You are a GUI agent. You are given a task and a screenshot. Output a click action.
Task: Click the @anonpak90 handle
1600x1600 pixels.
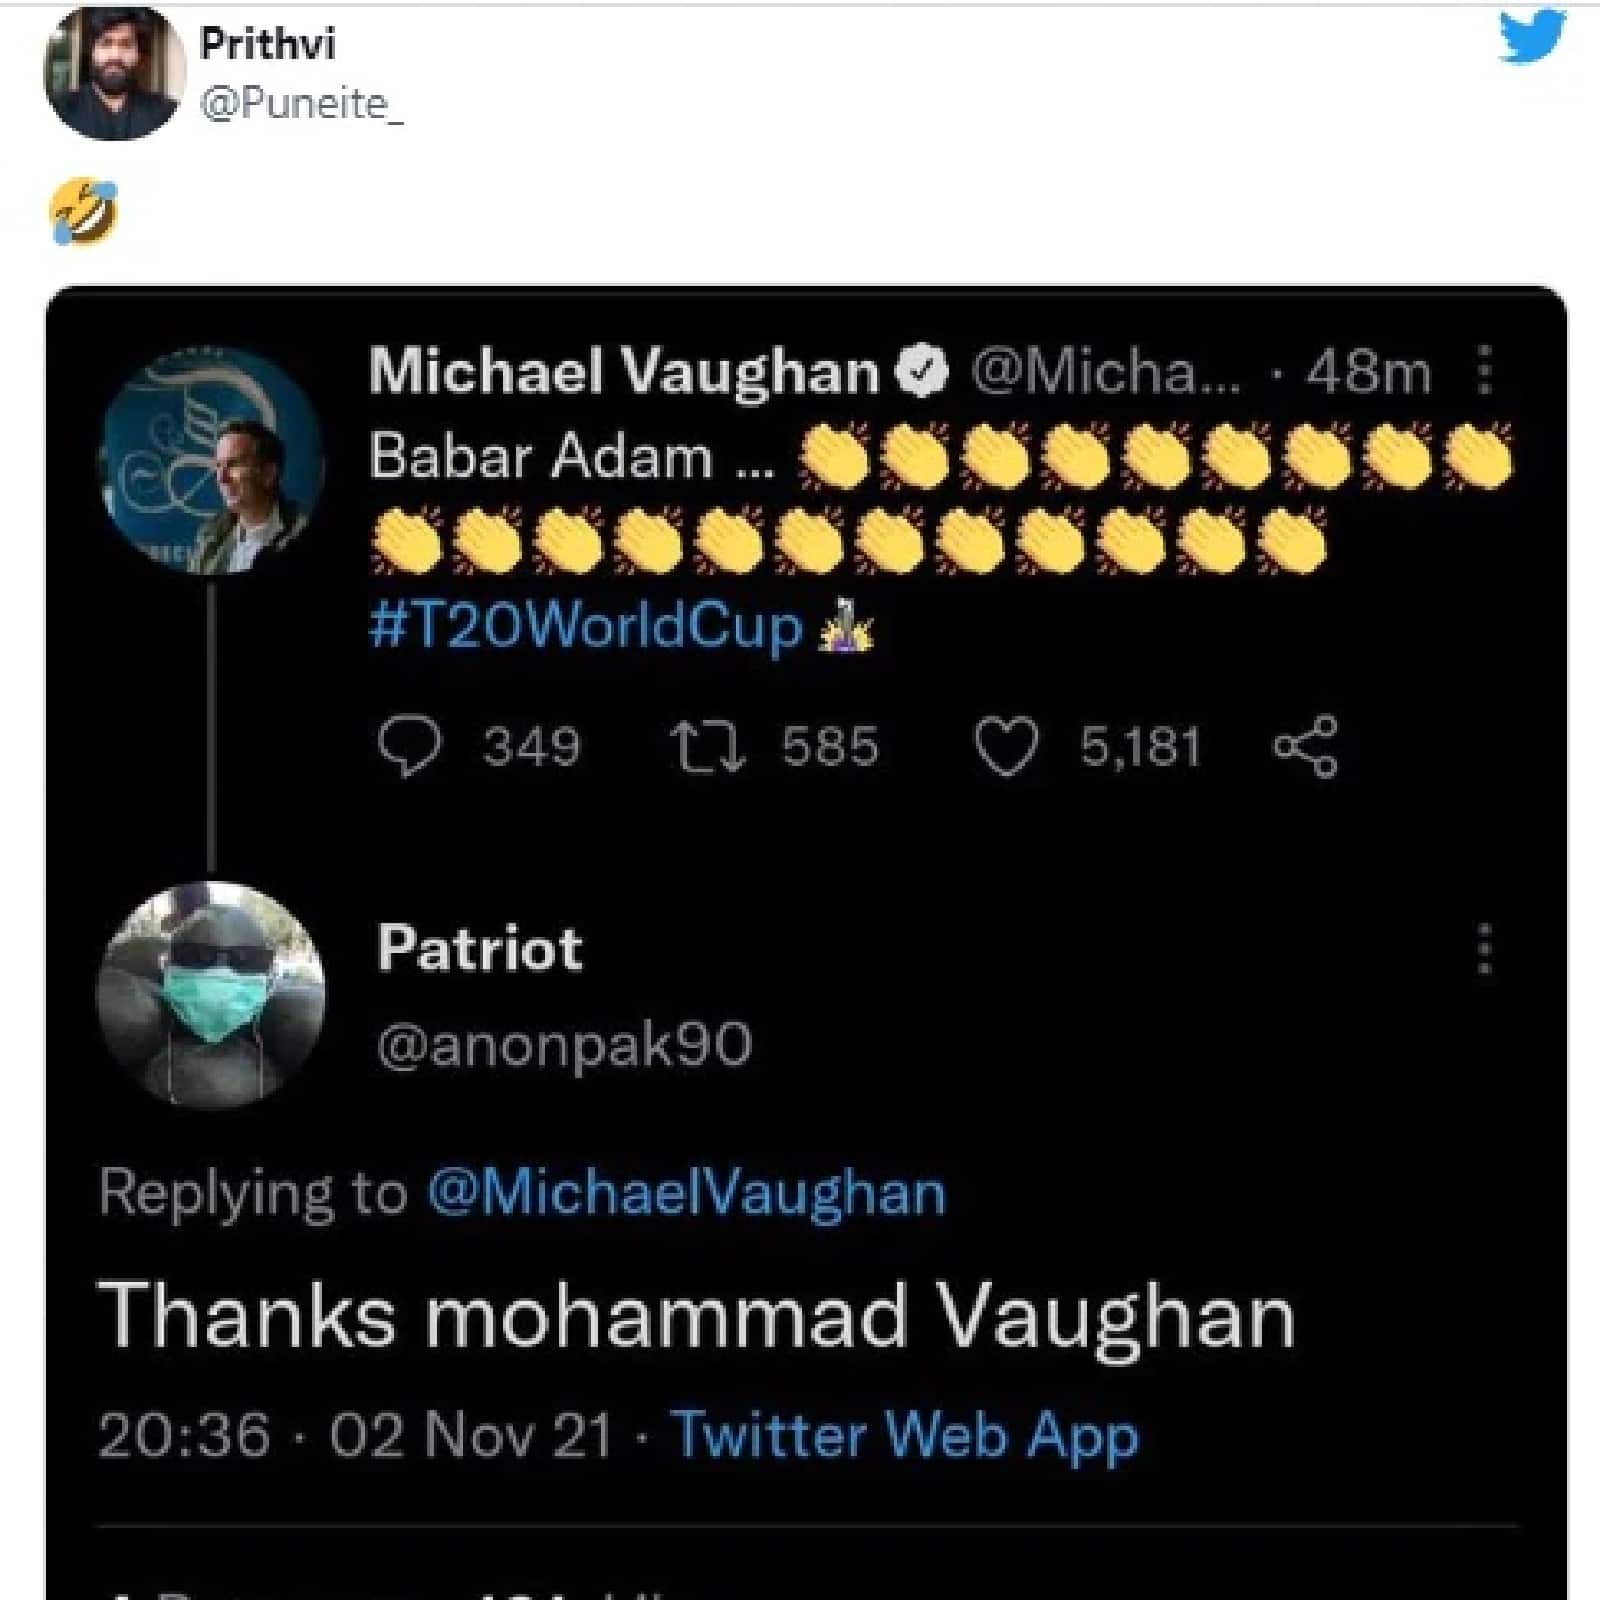coord(564,1044)
